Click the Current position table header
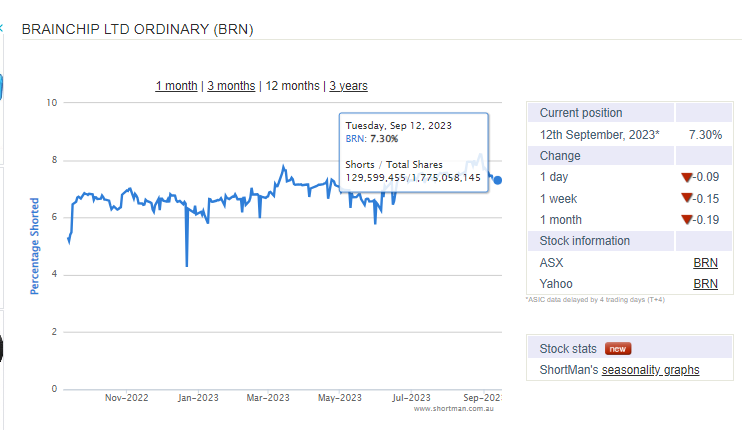The width and height of the screenshot is (751, 430). [x=581, y=113]
